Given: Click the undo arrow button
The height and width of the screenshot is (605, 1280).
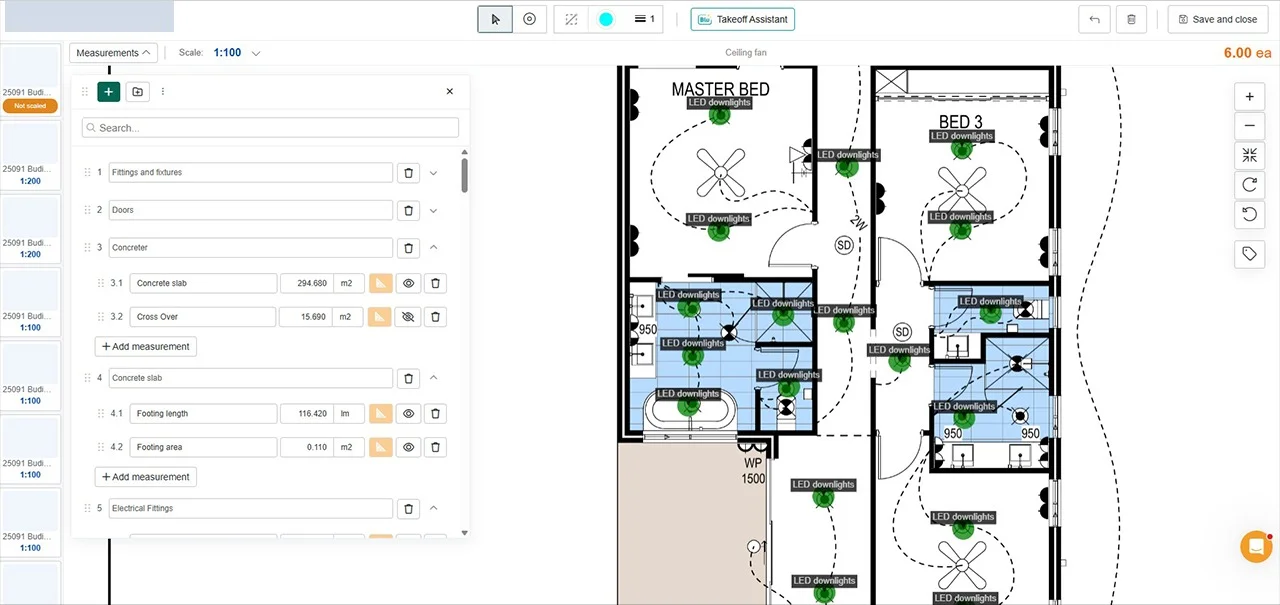Looking at the screenshot, I should pyautogui.click(x=1095, y=19).
